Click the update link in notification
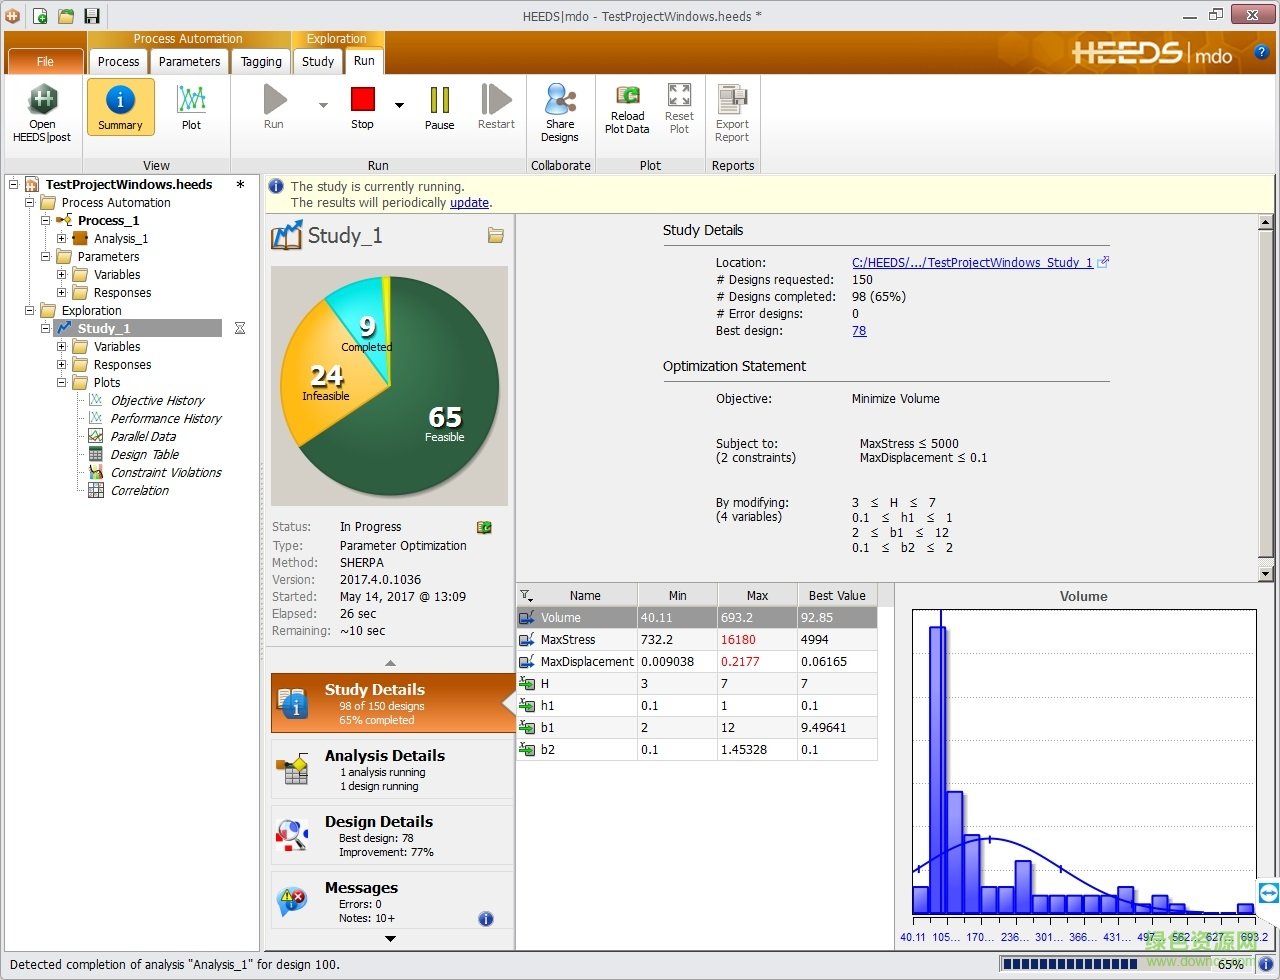Viewport: 1280px width, 980px height. click(469, 203)
